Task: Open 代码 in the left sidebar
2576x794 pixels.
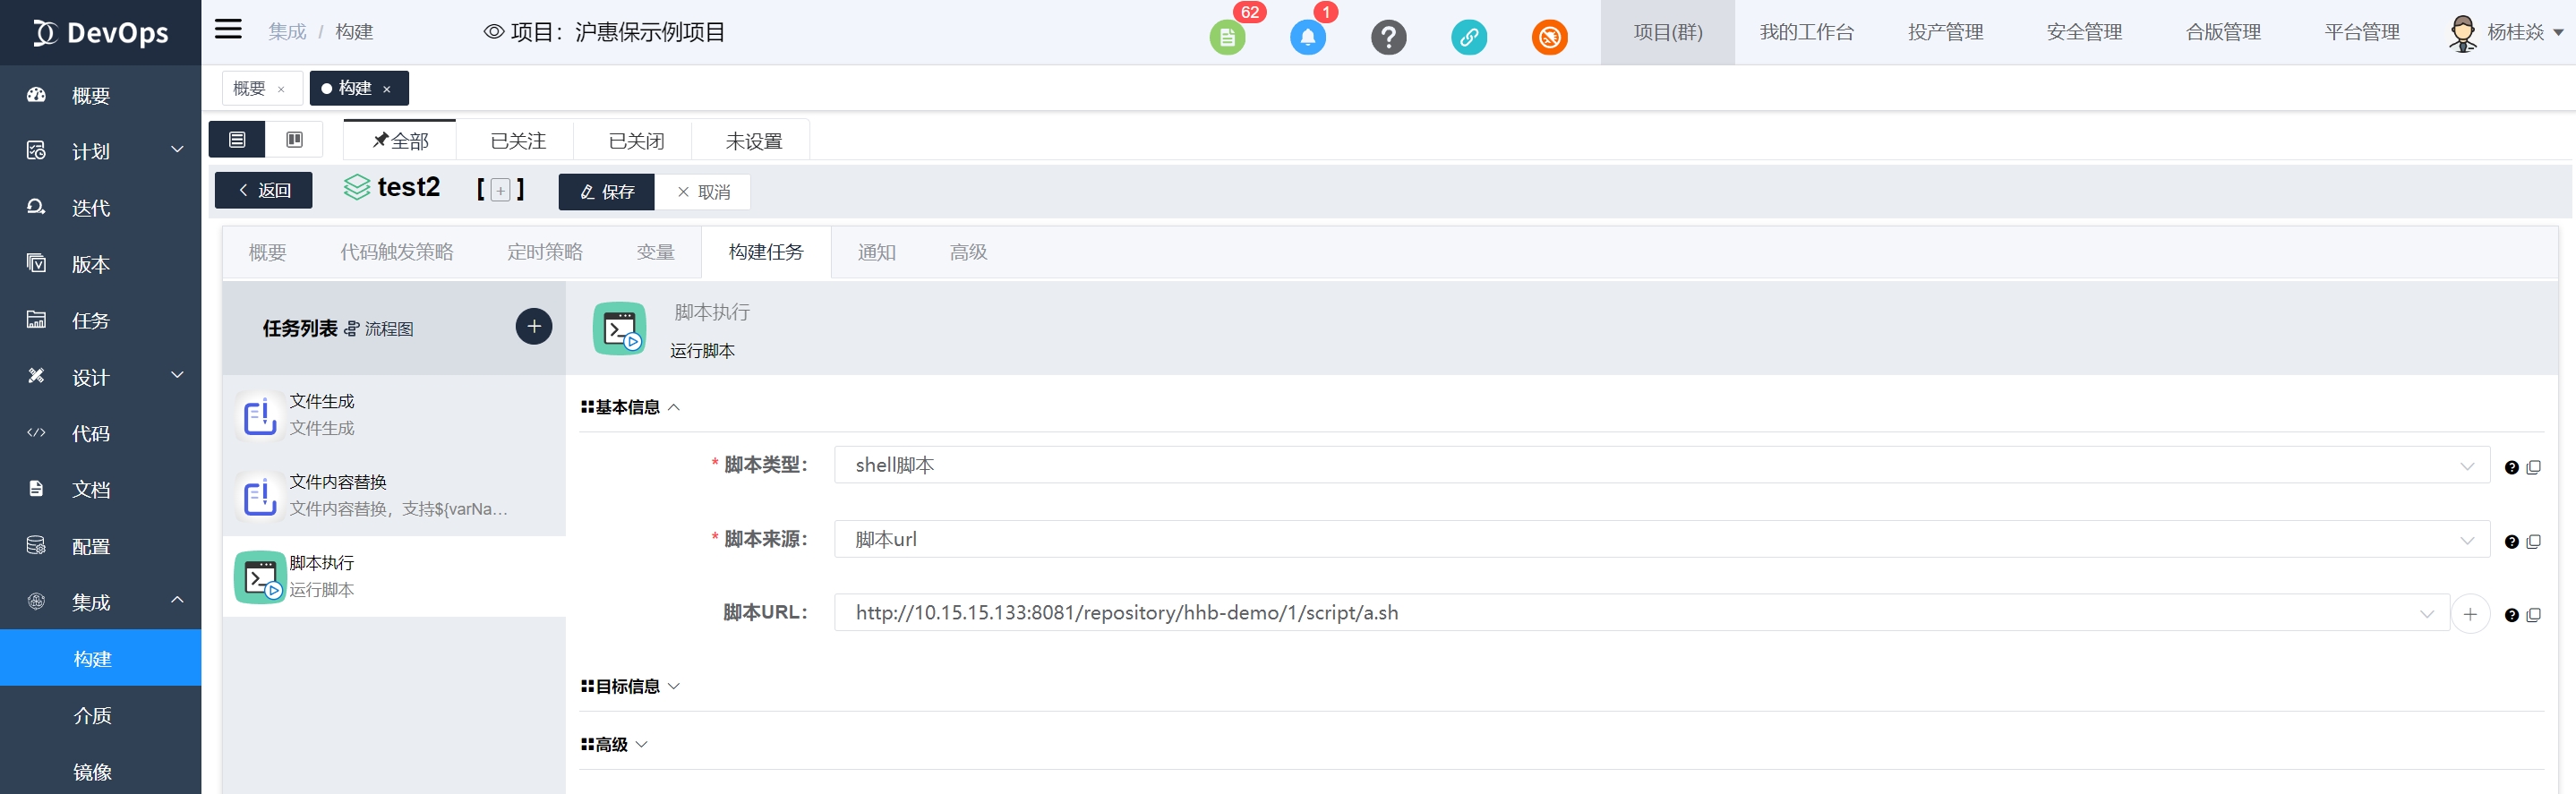Action: coord(100,433)
